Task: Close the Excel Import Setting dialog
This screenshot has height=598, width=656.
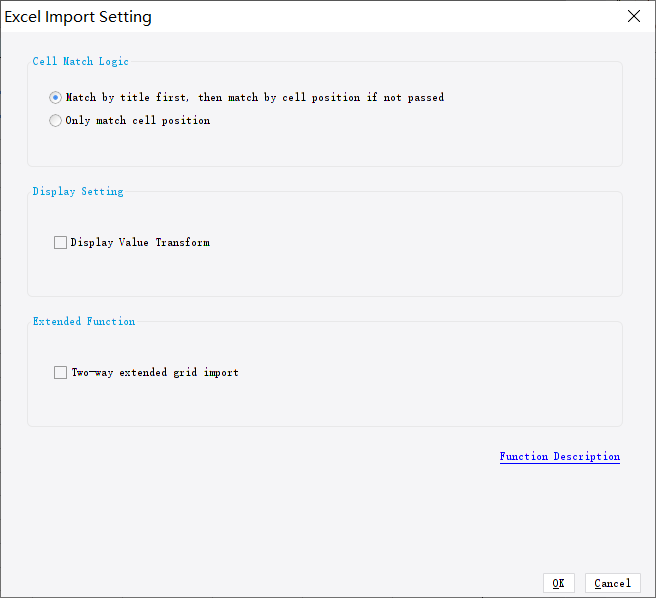Action: [x=633, y=17]
